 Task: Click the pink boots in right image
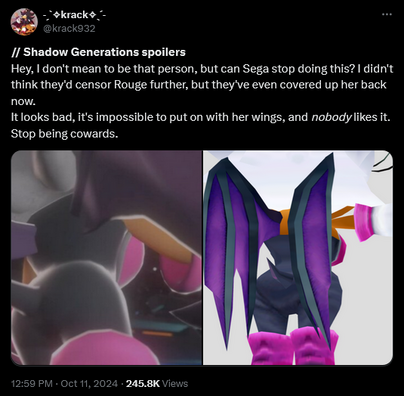pos(293,347)
